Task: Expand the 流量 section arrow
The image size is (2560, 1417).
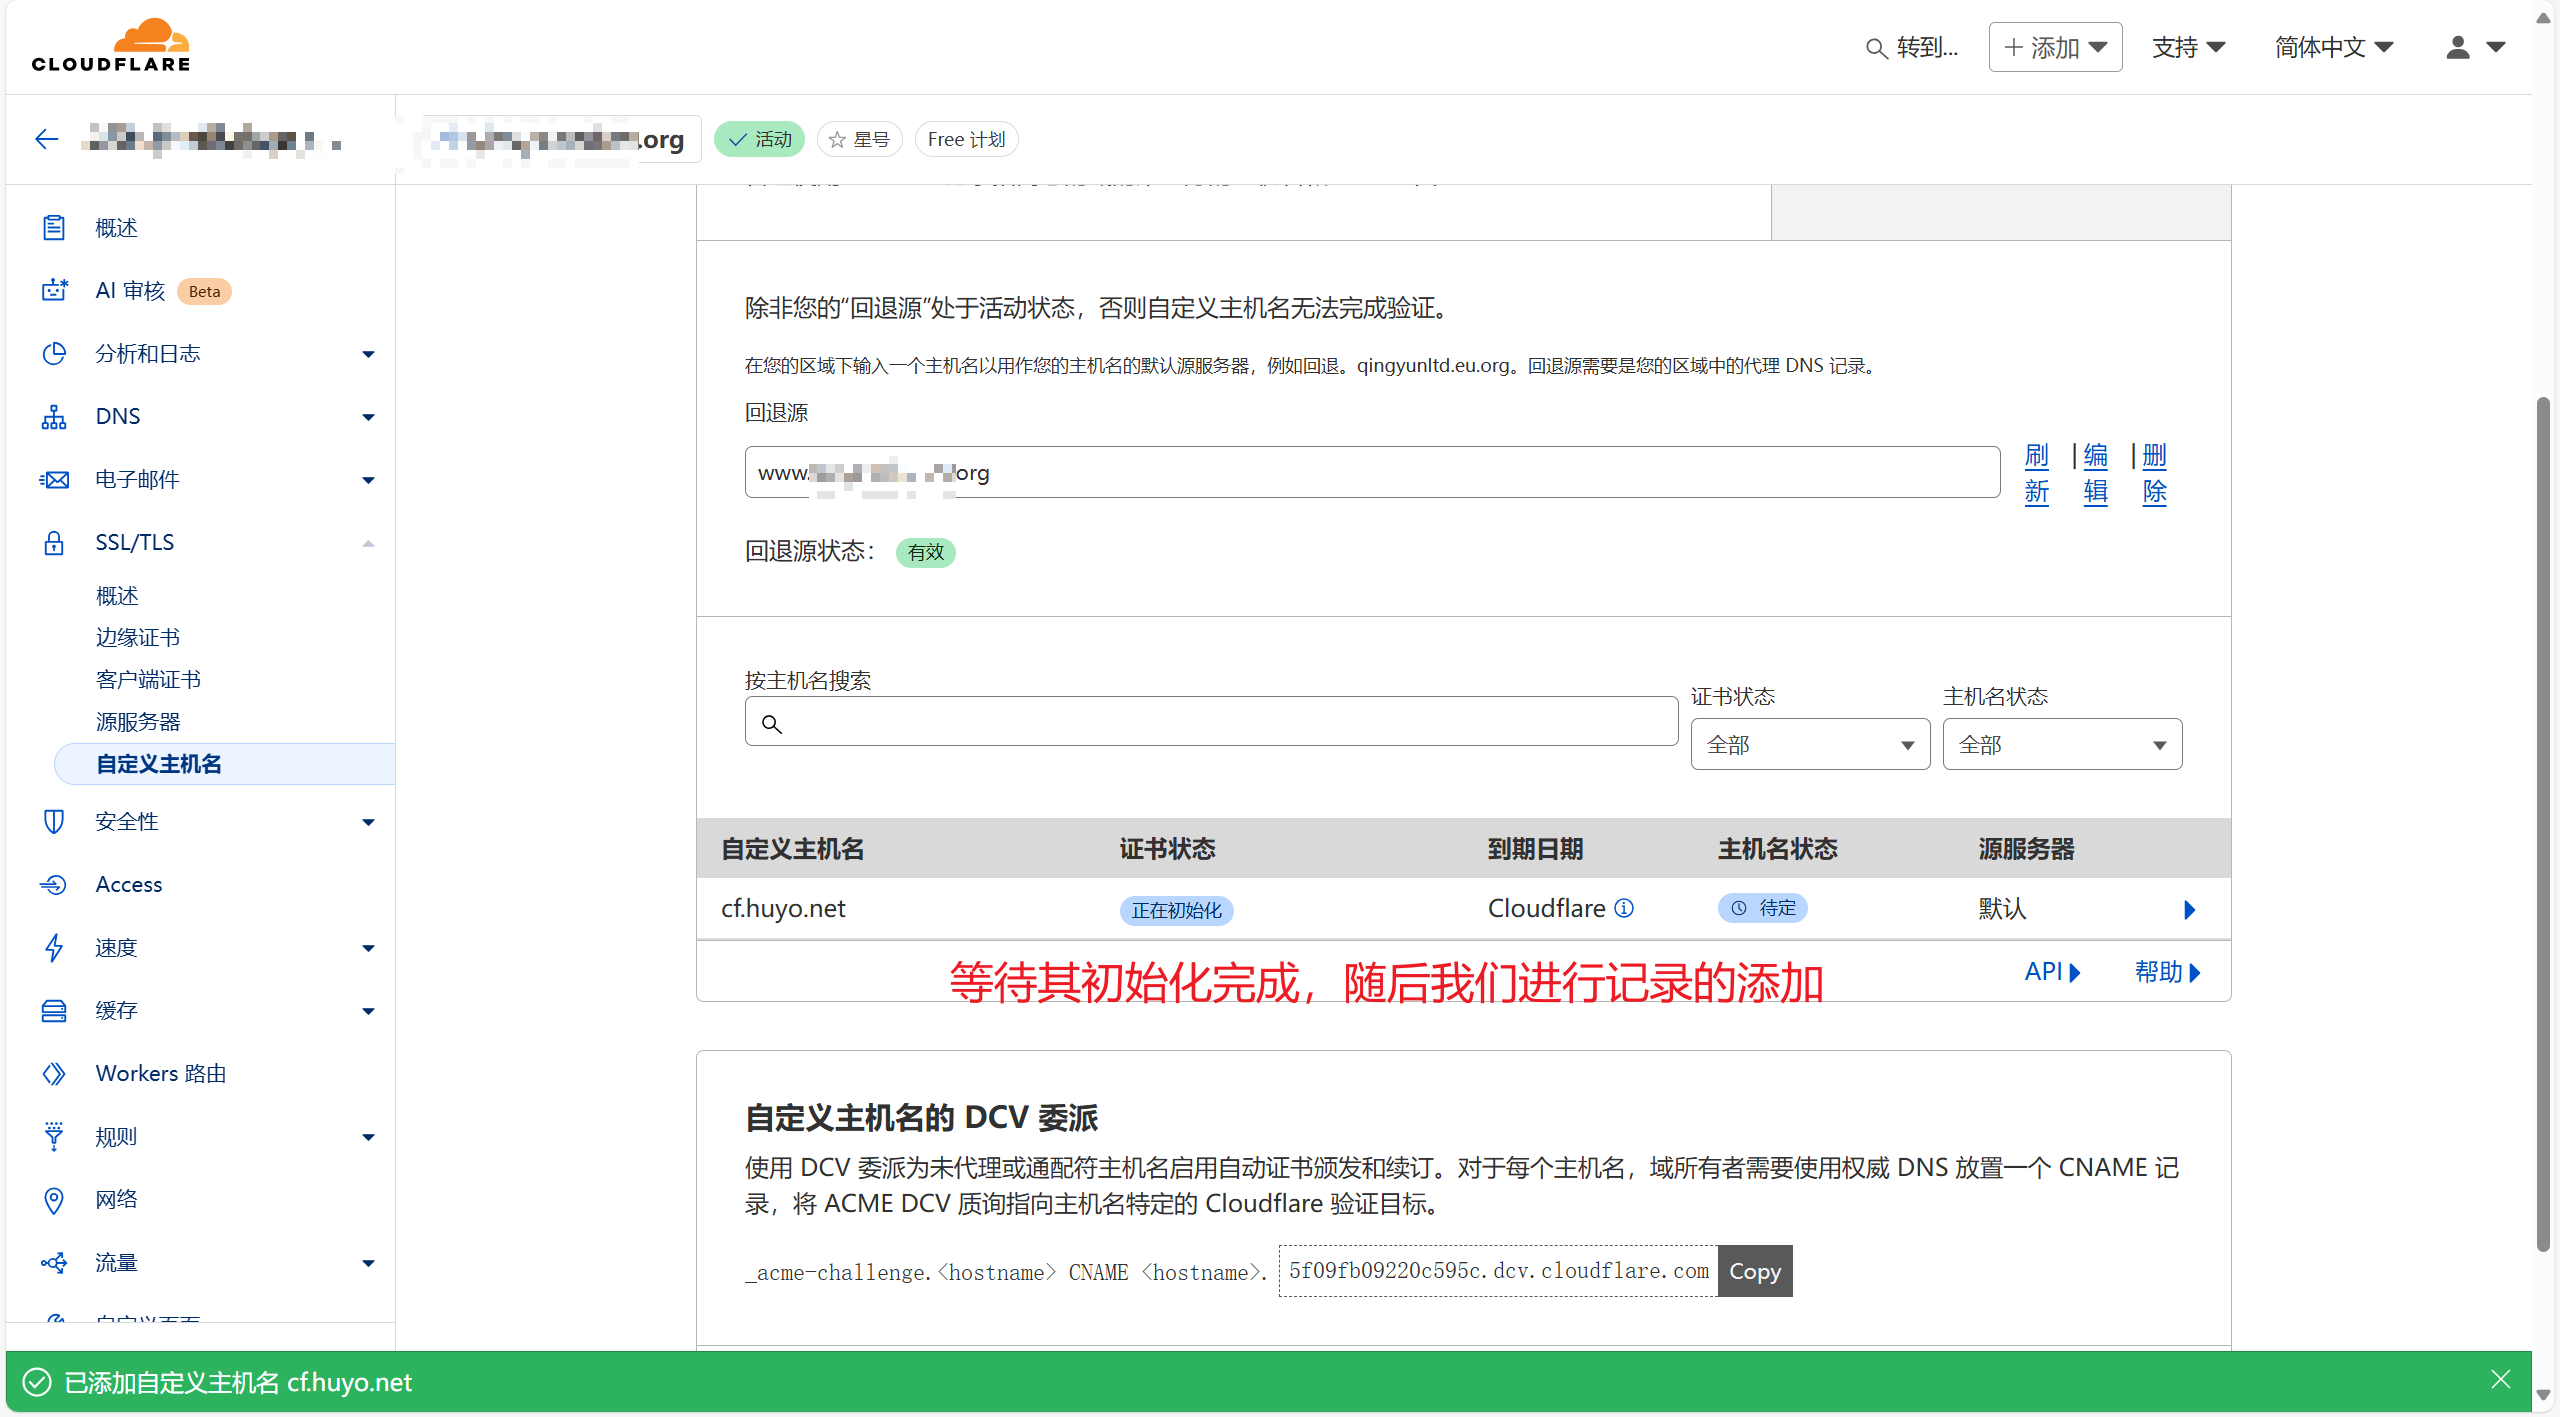Action: click(x=368, y=1264)
